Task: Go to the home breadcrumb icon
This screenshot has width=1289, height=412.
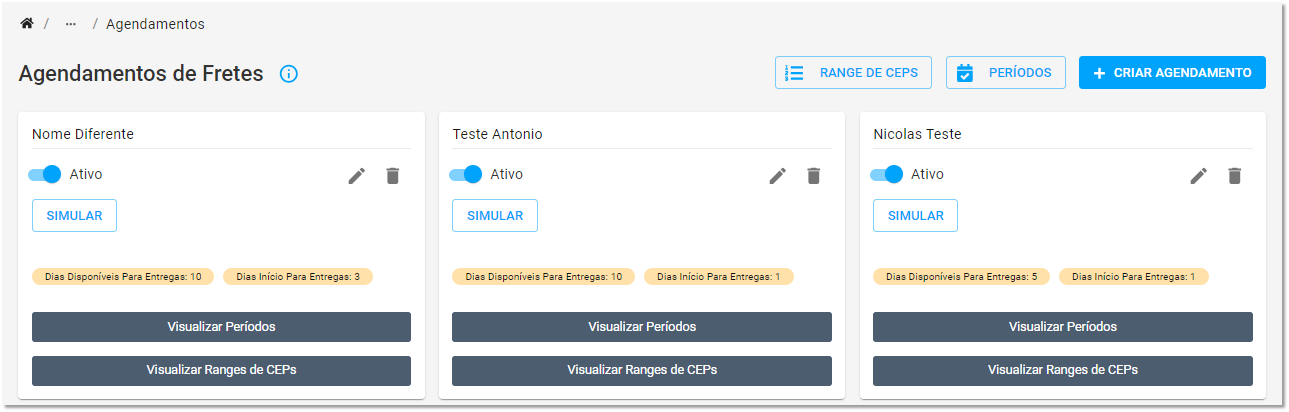Action: click(x=27, y=24)
